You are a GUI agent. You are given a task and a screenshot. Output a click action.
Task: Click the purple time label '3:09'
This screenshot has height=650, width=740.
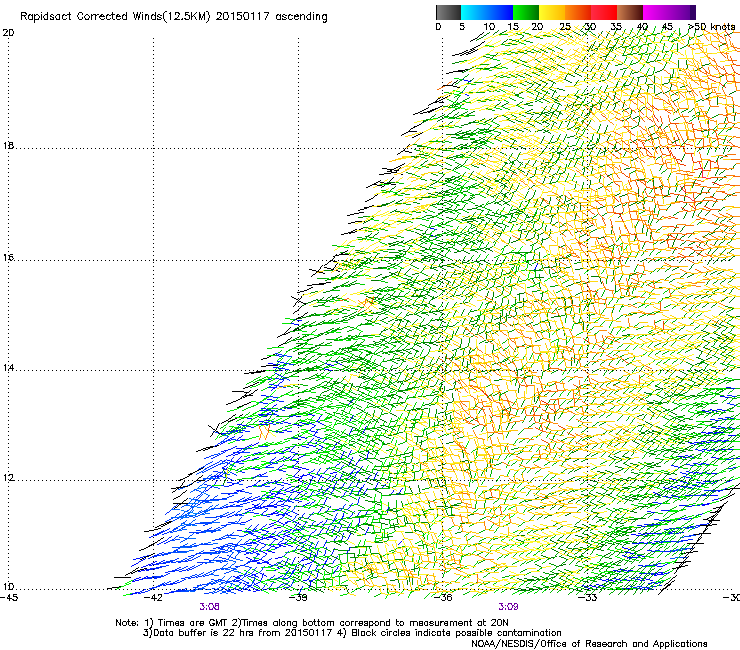point(508,607)
